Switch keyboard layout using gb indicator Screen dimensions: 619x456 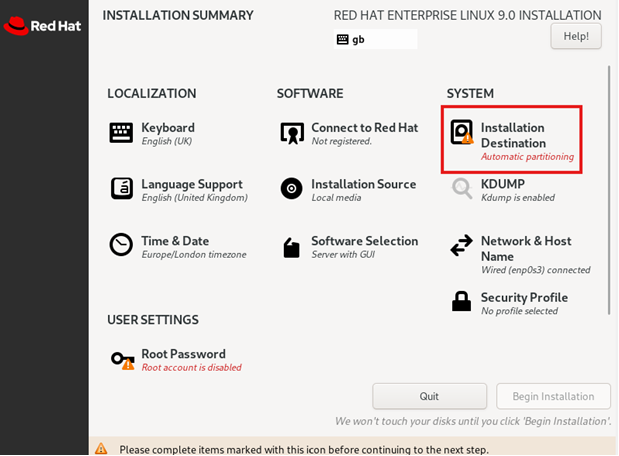click(375, 39)
